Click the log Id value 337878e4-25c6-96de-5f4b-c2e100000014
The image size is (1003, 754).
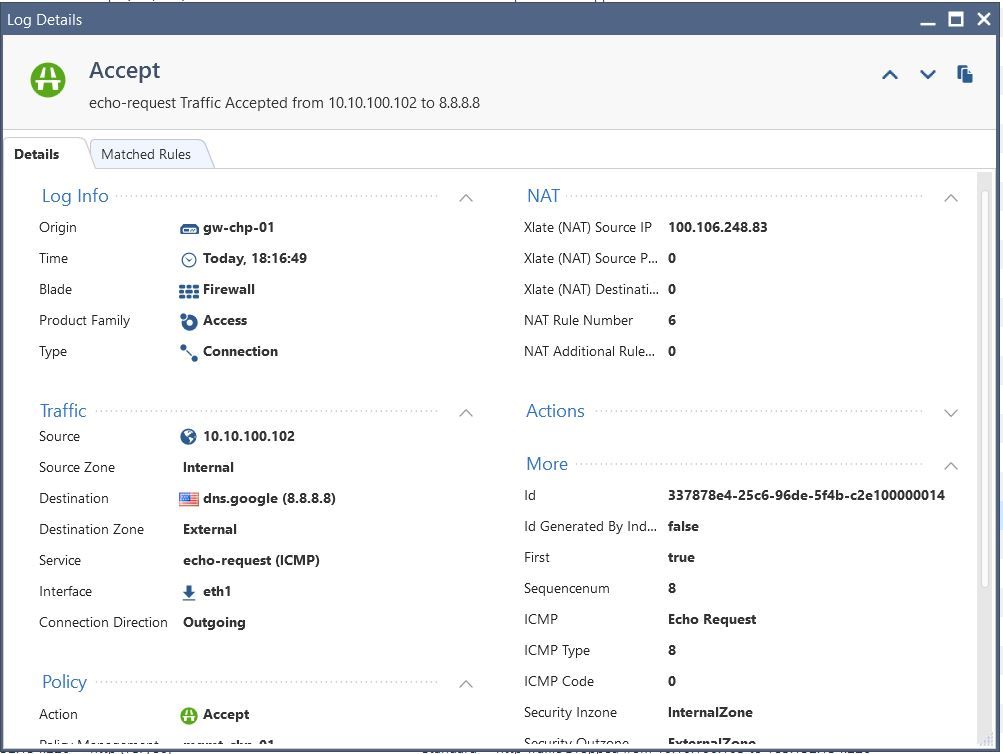(806, 495)
